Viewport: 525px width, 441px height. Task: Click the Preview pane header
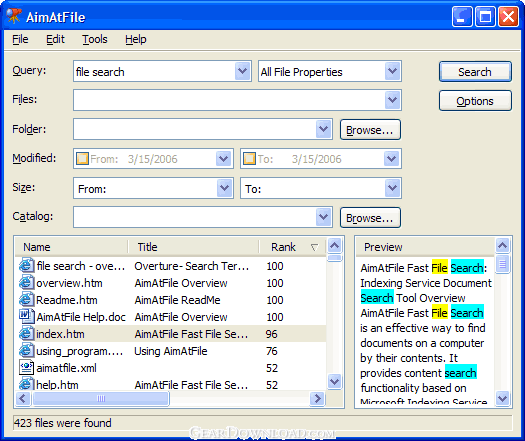coord(425,247)
